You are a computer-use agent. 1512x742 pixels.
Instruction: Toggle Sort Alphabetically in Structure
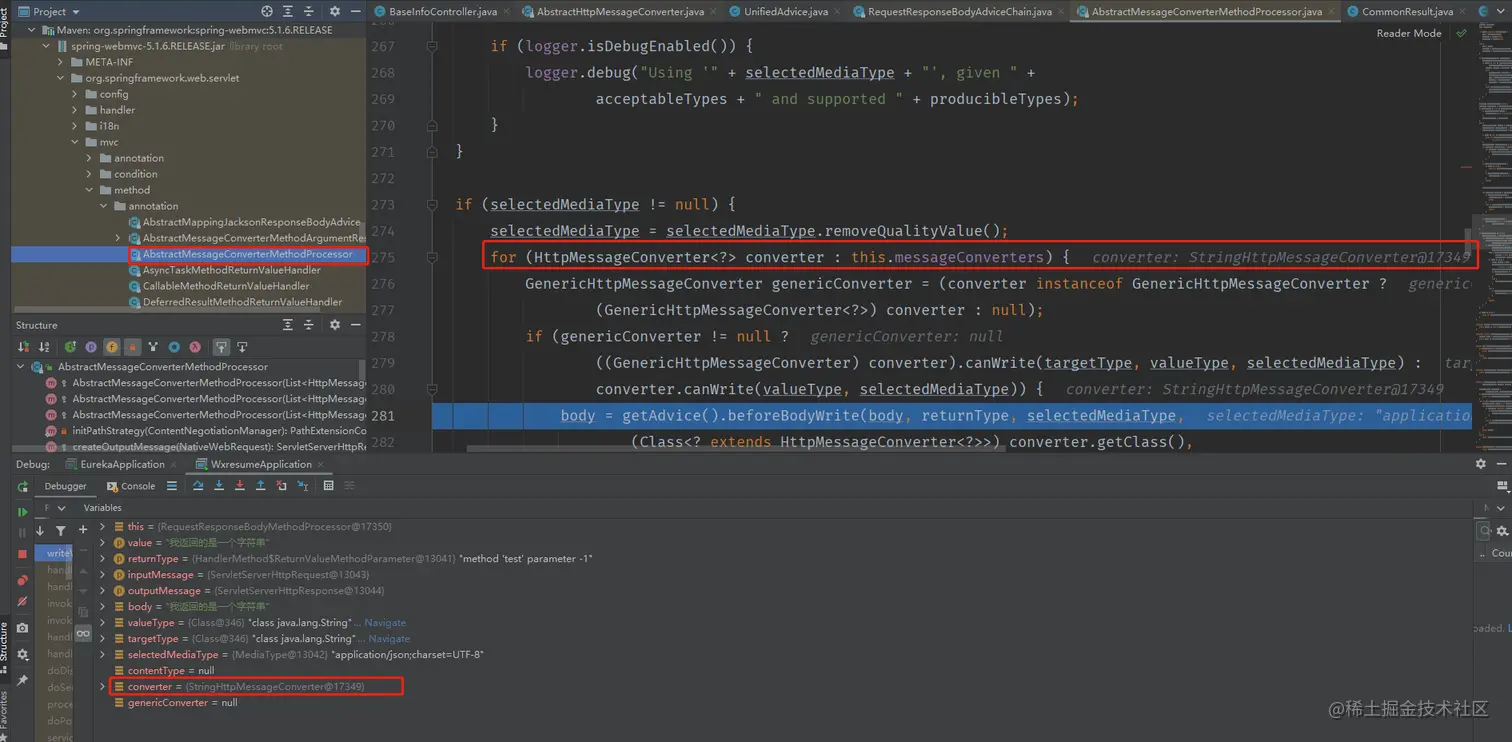tap(44, 347)
